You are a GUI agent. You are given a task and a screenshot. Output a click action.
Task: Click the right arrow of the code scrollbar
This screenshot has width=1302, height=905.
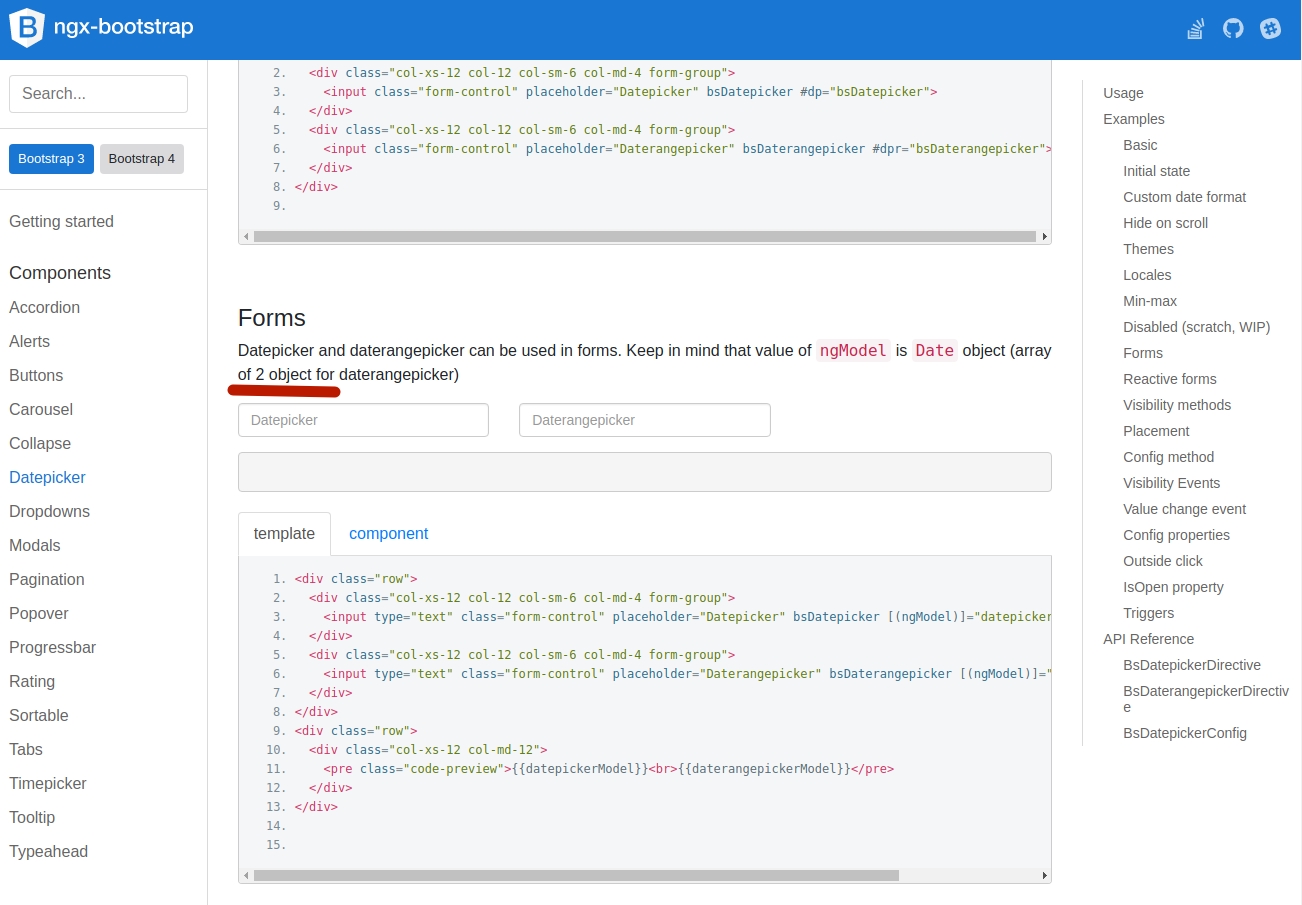pos(1044,875)
